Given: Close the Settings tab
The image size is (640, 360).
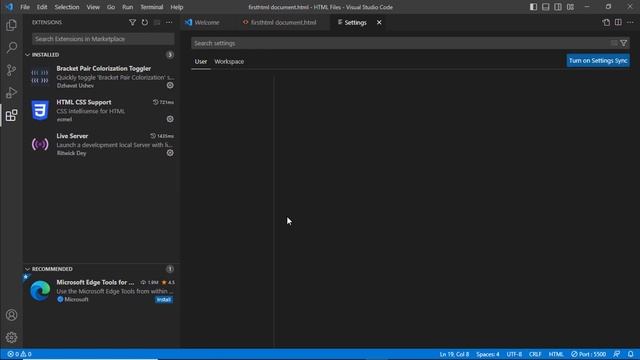Looking at the screenshot, I should 379,22.
